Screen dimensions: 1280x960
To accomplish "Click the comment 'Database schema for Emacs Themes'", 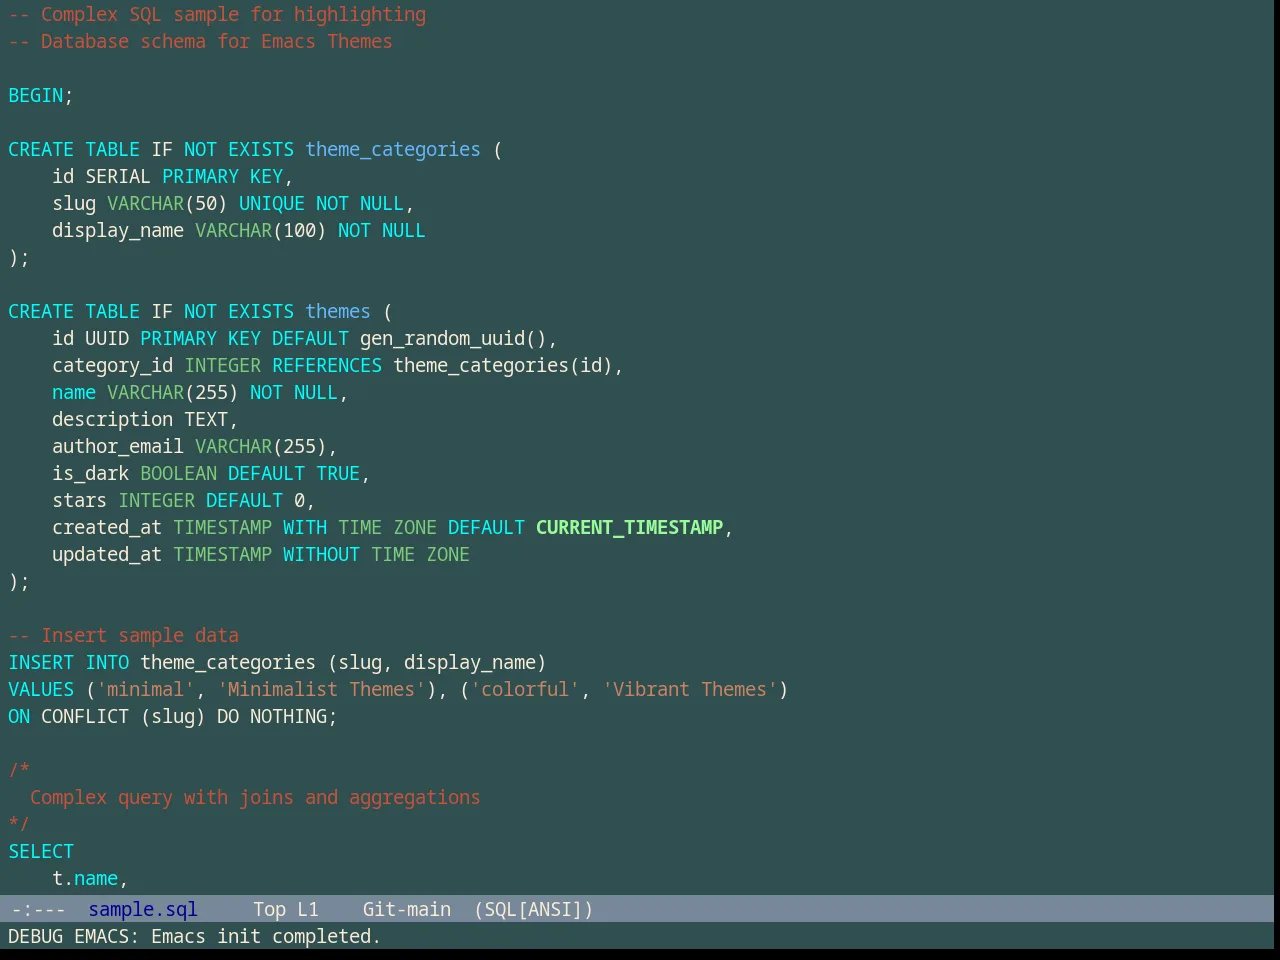I will pyautogui.click(x=217, y=41).
